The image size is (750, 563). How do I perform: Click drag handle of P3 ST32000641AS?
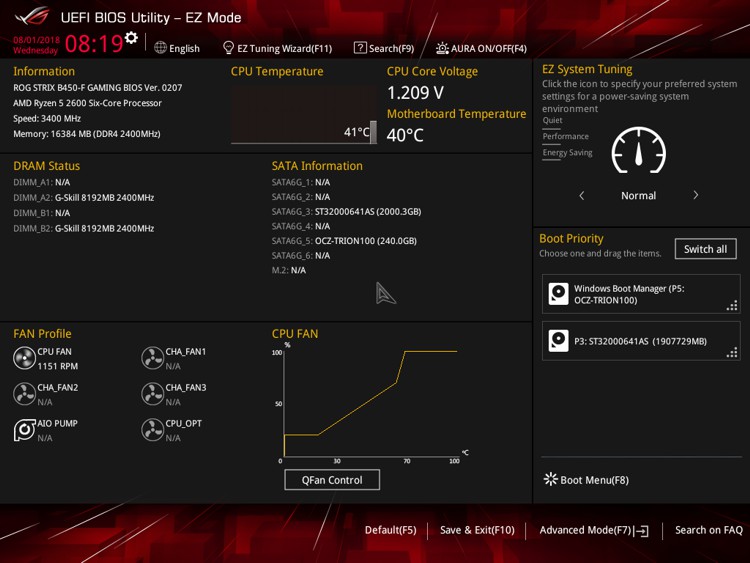pyautogui.click(x=732, y=353)
